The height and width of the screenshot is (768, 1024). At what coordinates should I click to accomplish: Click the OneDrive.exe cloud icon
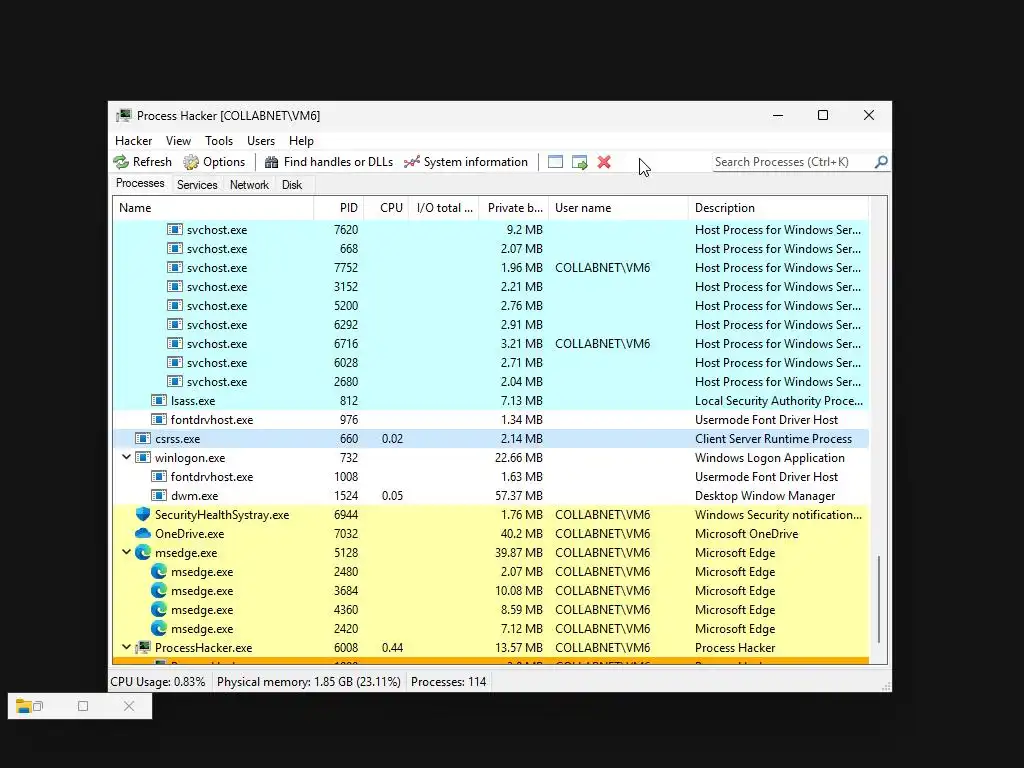(x=142, y=534)
